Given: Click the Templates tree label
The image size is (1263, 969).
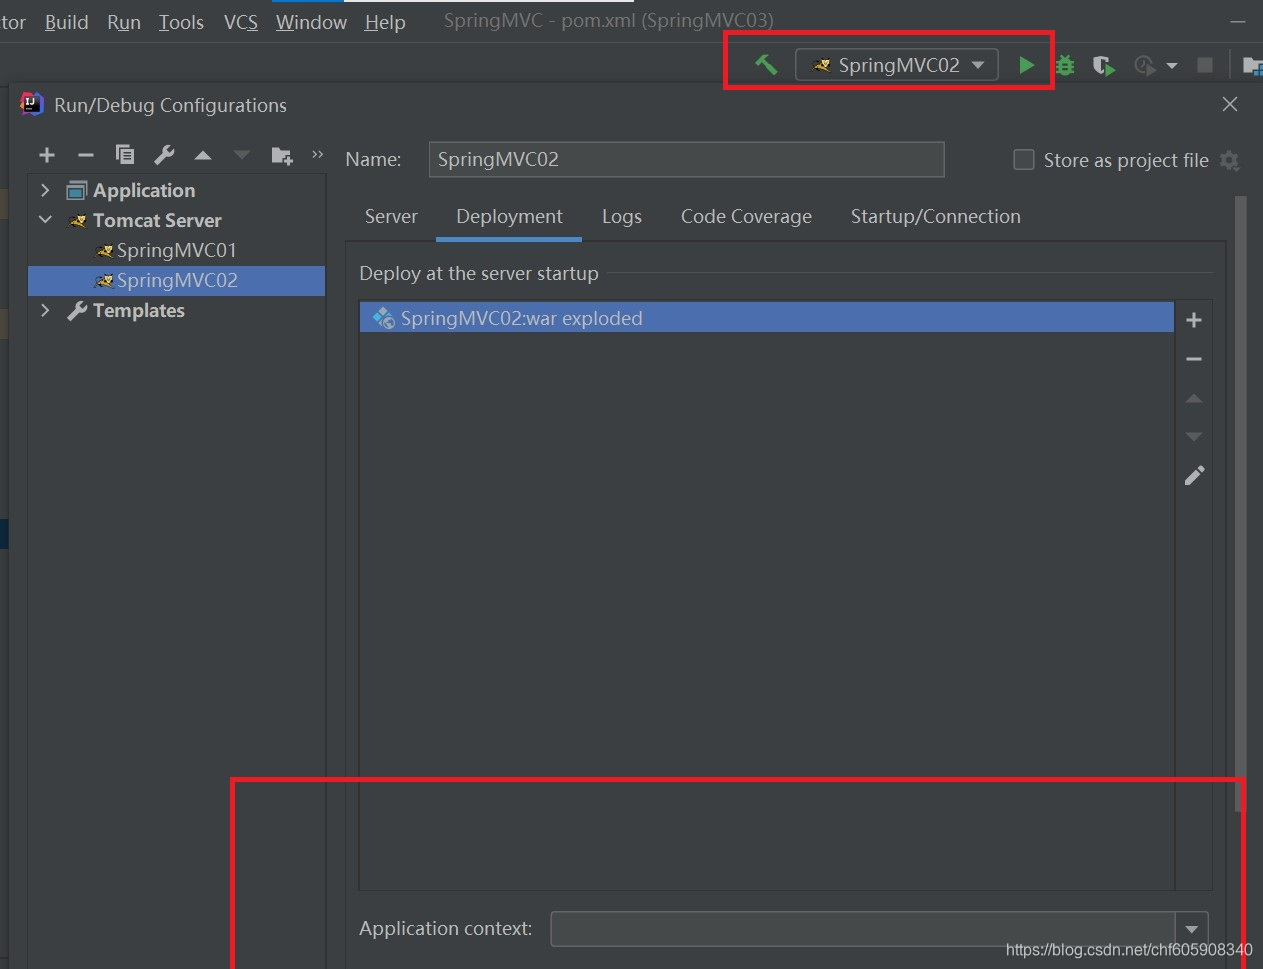Looking at the screenshot, I should click(x=139, y=310).
